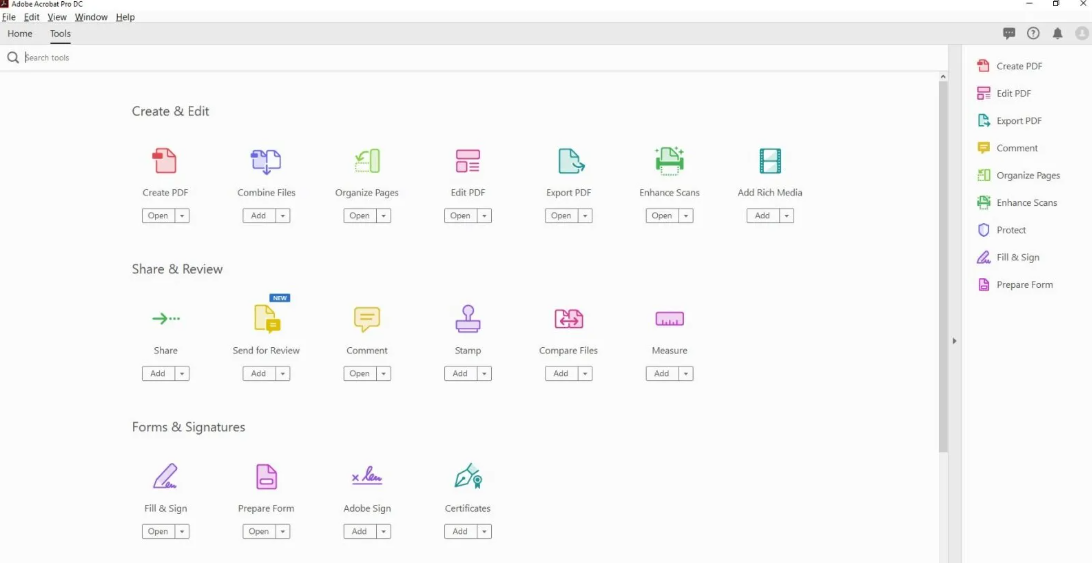Click Comment shortcut in right sidebar
This screenshot has width=1092, height=563.
tap(1008, 148)
